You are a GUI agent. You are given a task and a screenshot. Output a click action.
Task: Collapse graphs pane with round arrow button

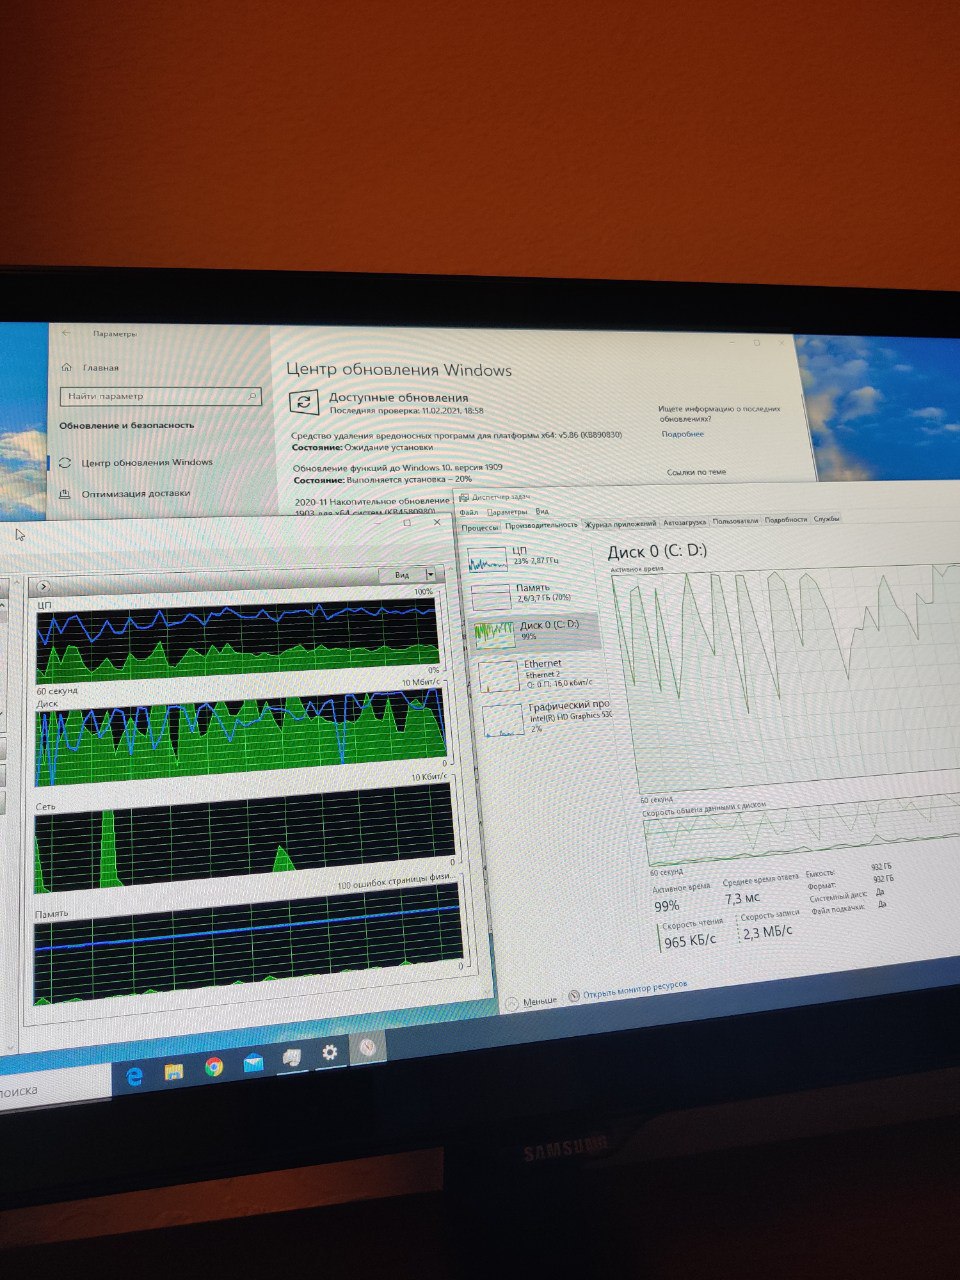43,585
